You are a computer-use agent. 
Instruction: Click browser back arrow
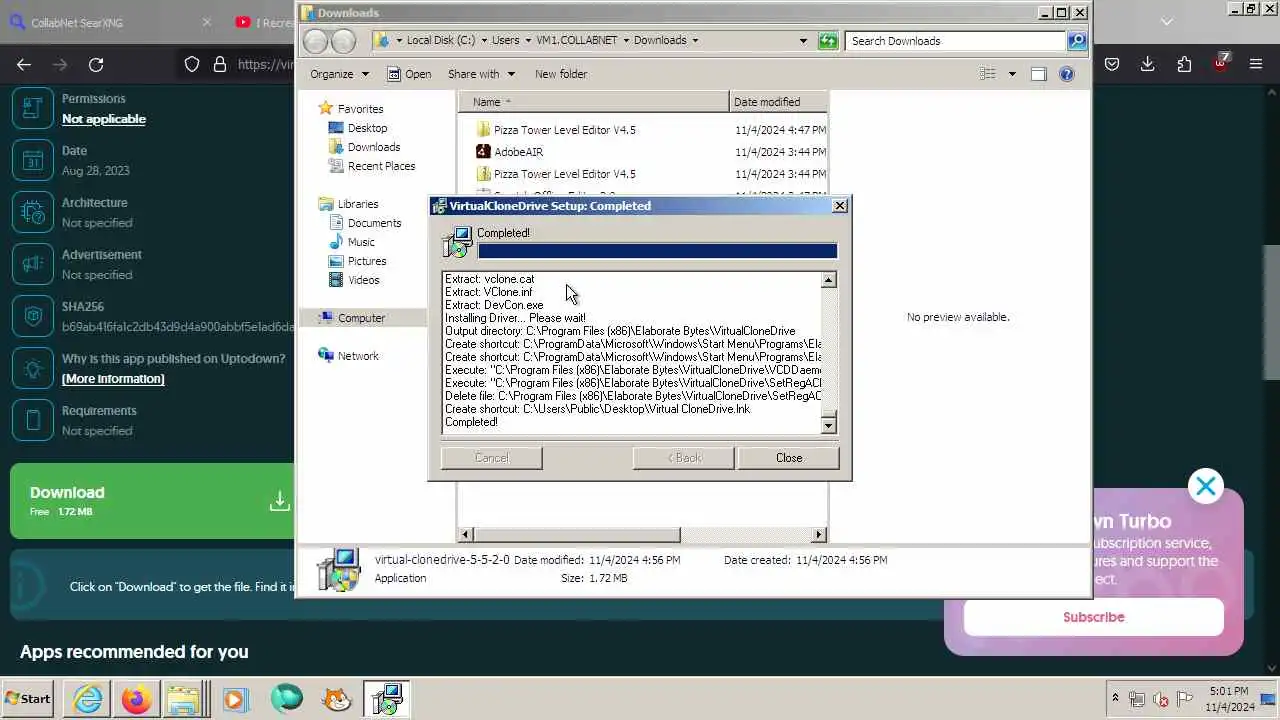coord(24,64)
